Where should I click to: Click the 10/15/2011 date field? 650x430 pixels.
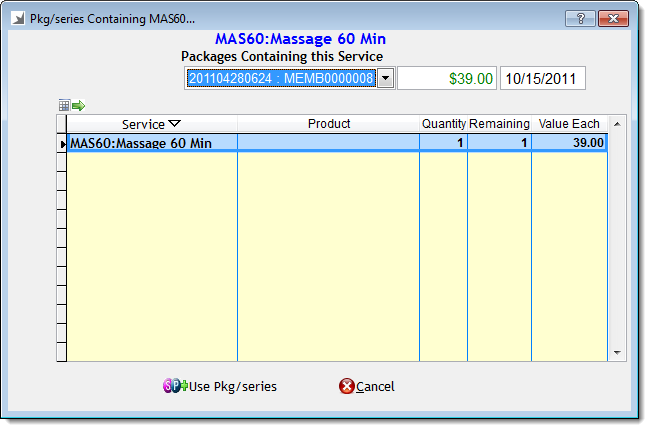coord(542,79)
